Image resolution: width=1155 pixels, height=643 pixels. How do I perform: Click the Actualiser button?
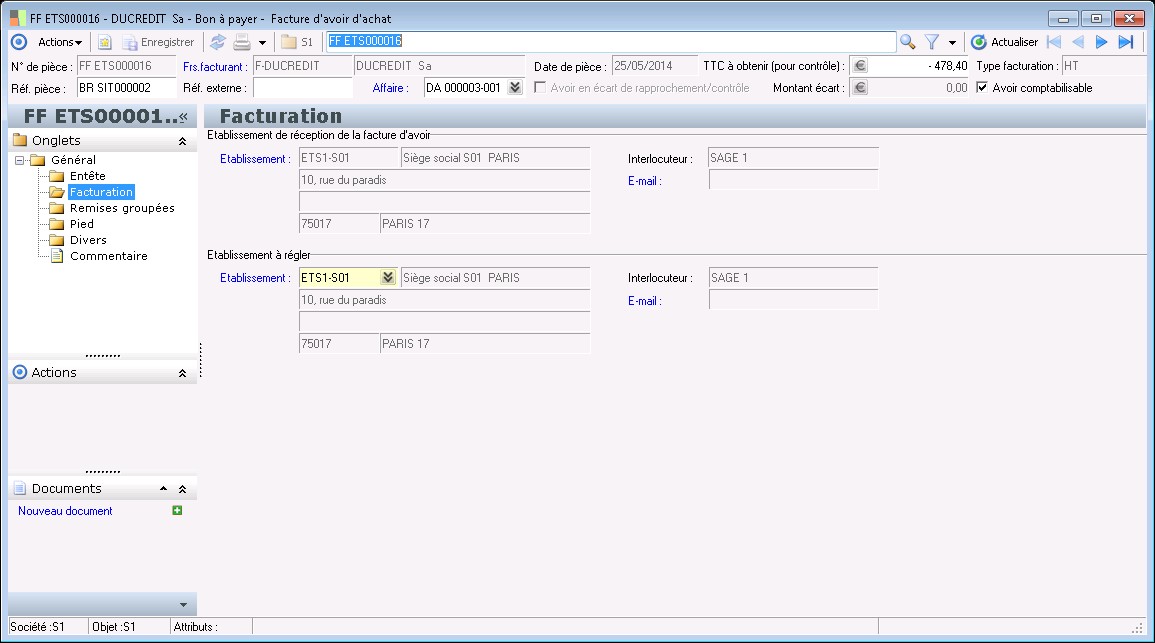[1004, 42]
